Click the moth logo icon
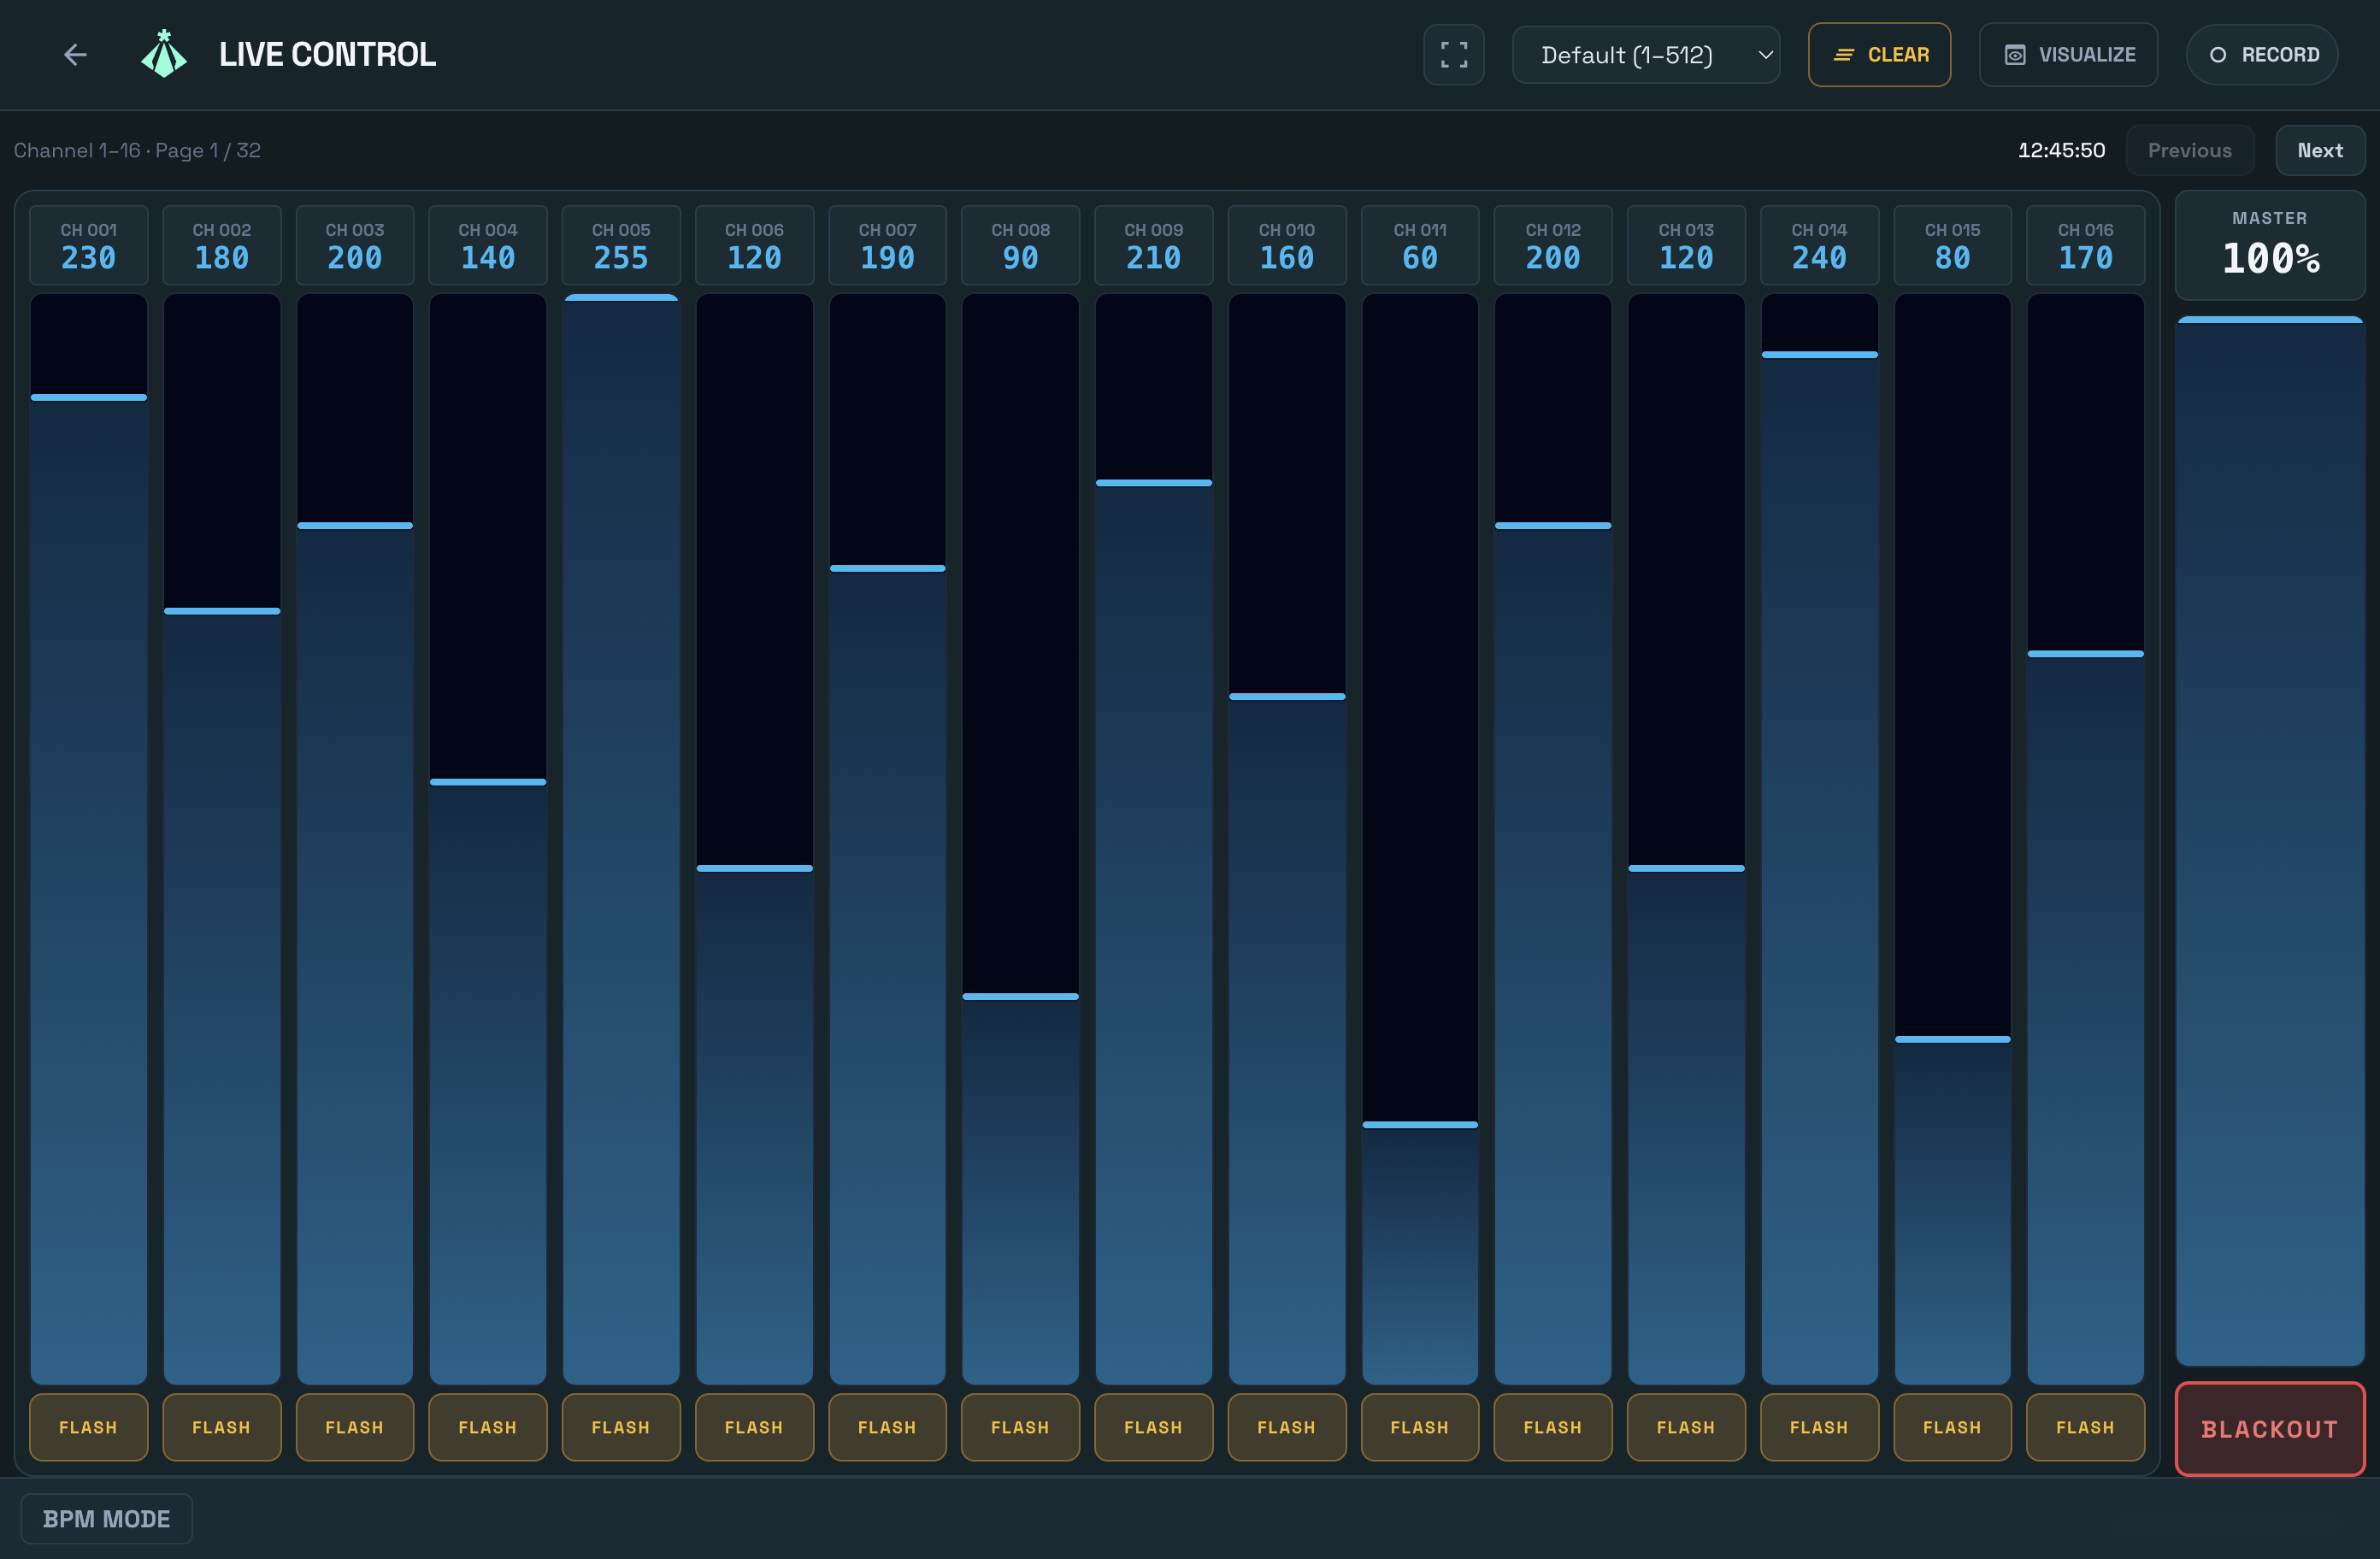The height and width of the screenshot is (1559, 2380). 164,54
